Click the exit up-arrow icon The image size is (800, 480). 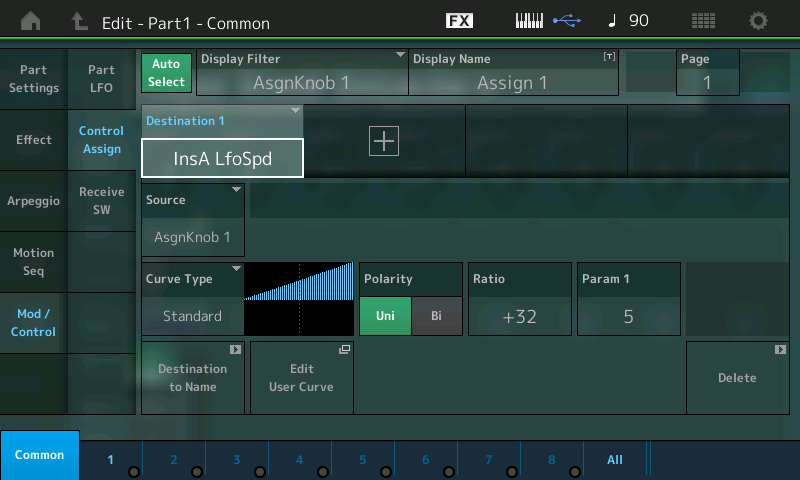79,21
